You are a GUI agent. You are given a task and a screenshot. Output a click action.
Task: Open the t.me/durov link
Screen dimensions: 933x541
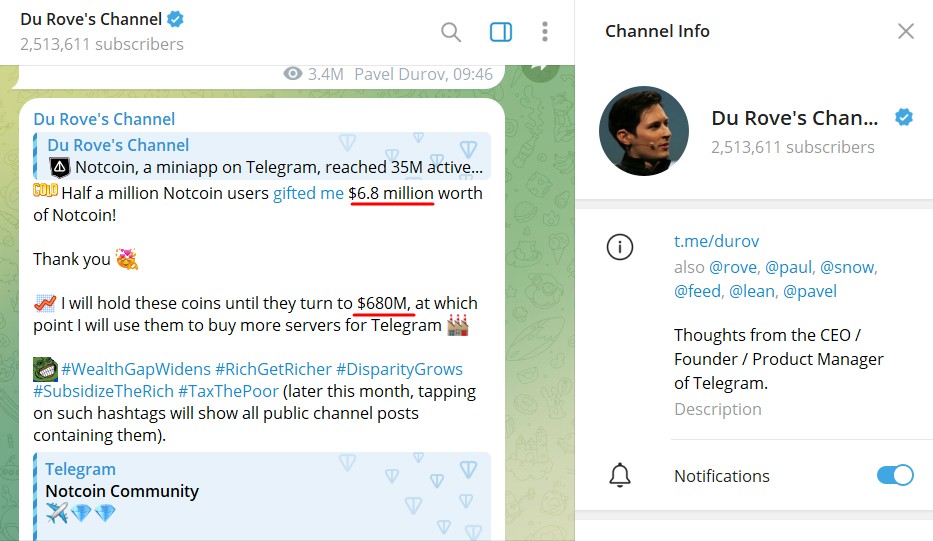pos(716,242)
